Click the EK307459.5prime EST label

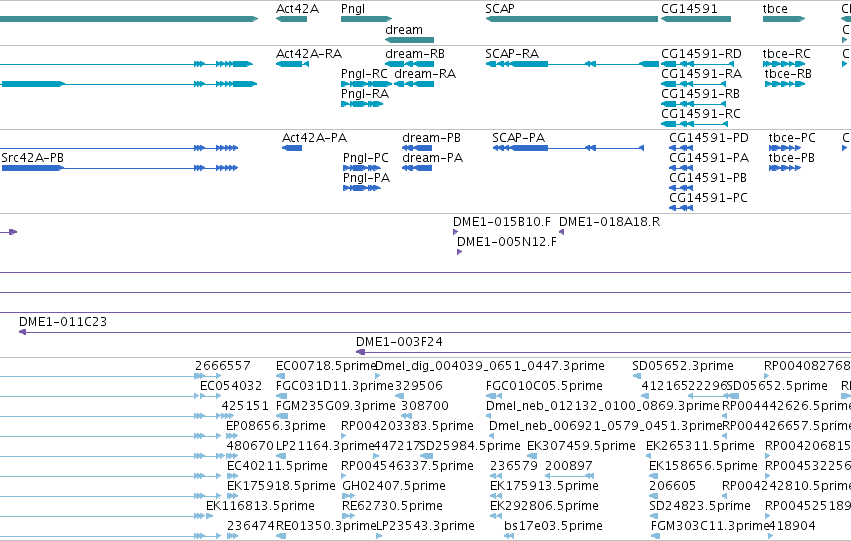pos(581,447)
